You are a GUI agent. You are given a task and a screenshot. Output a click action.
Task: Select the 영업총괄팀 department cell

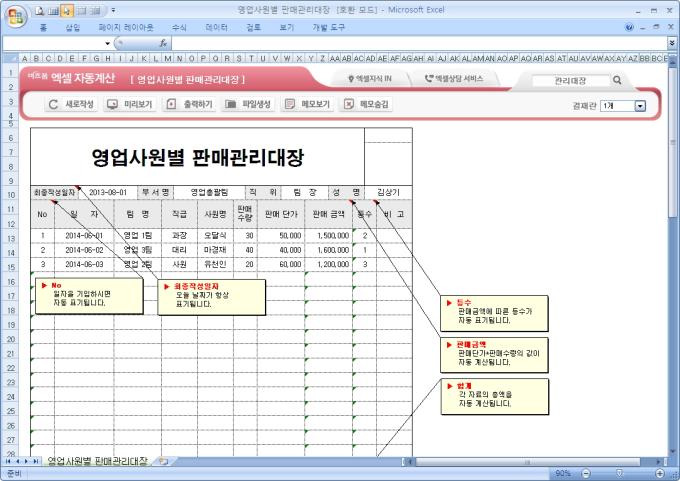[209, 193]
